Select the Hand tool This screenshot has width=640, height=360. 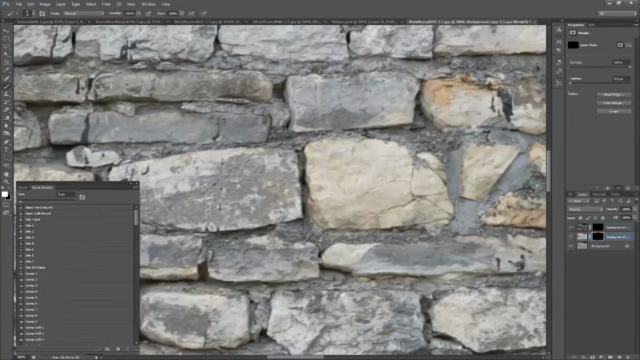click(x=6, y=173)
